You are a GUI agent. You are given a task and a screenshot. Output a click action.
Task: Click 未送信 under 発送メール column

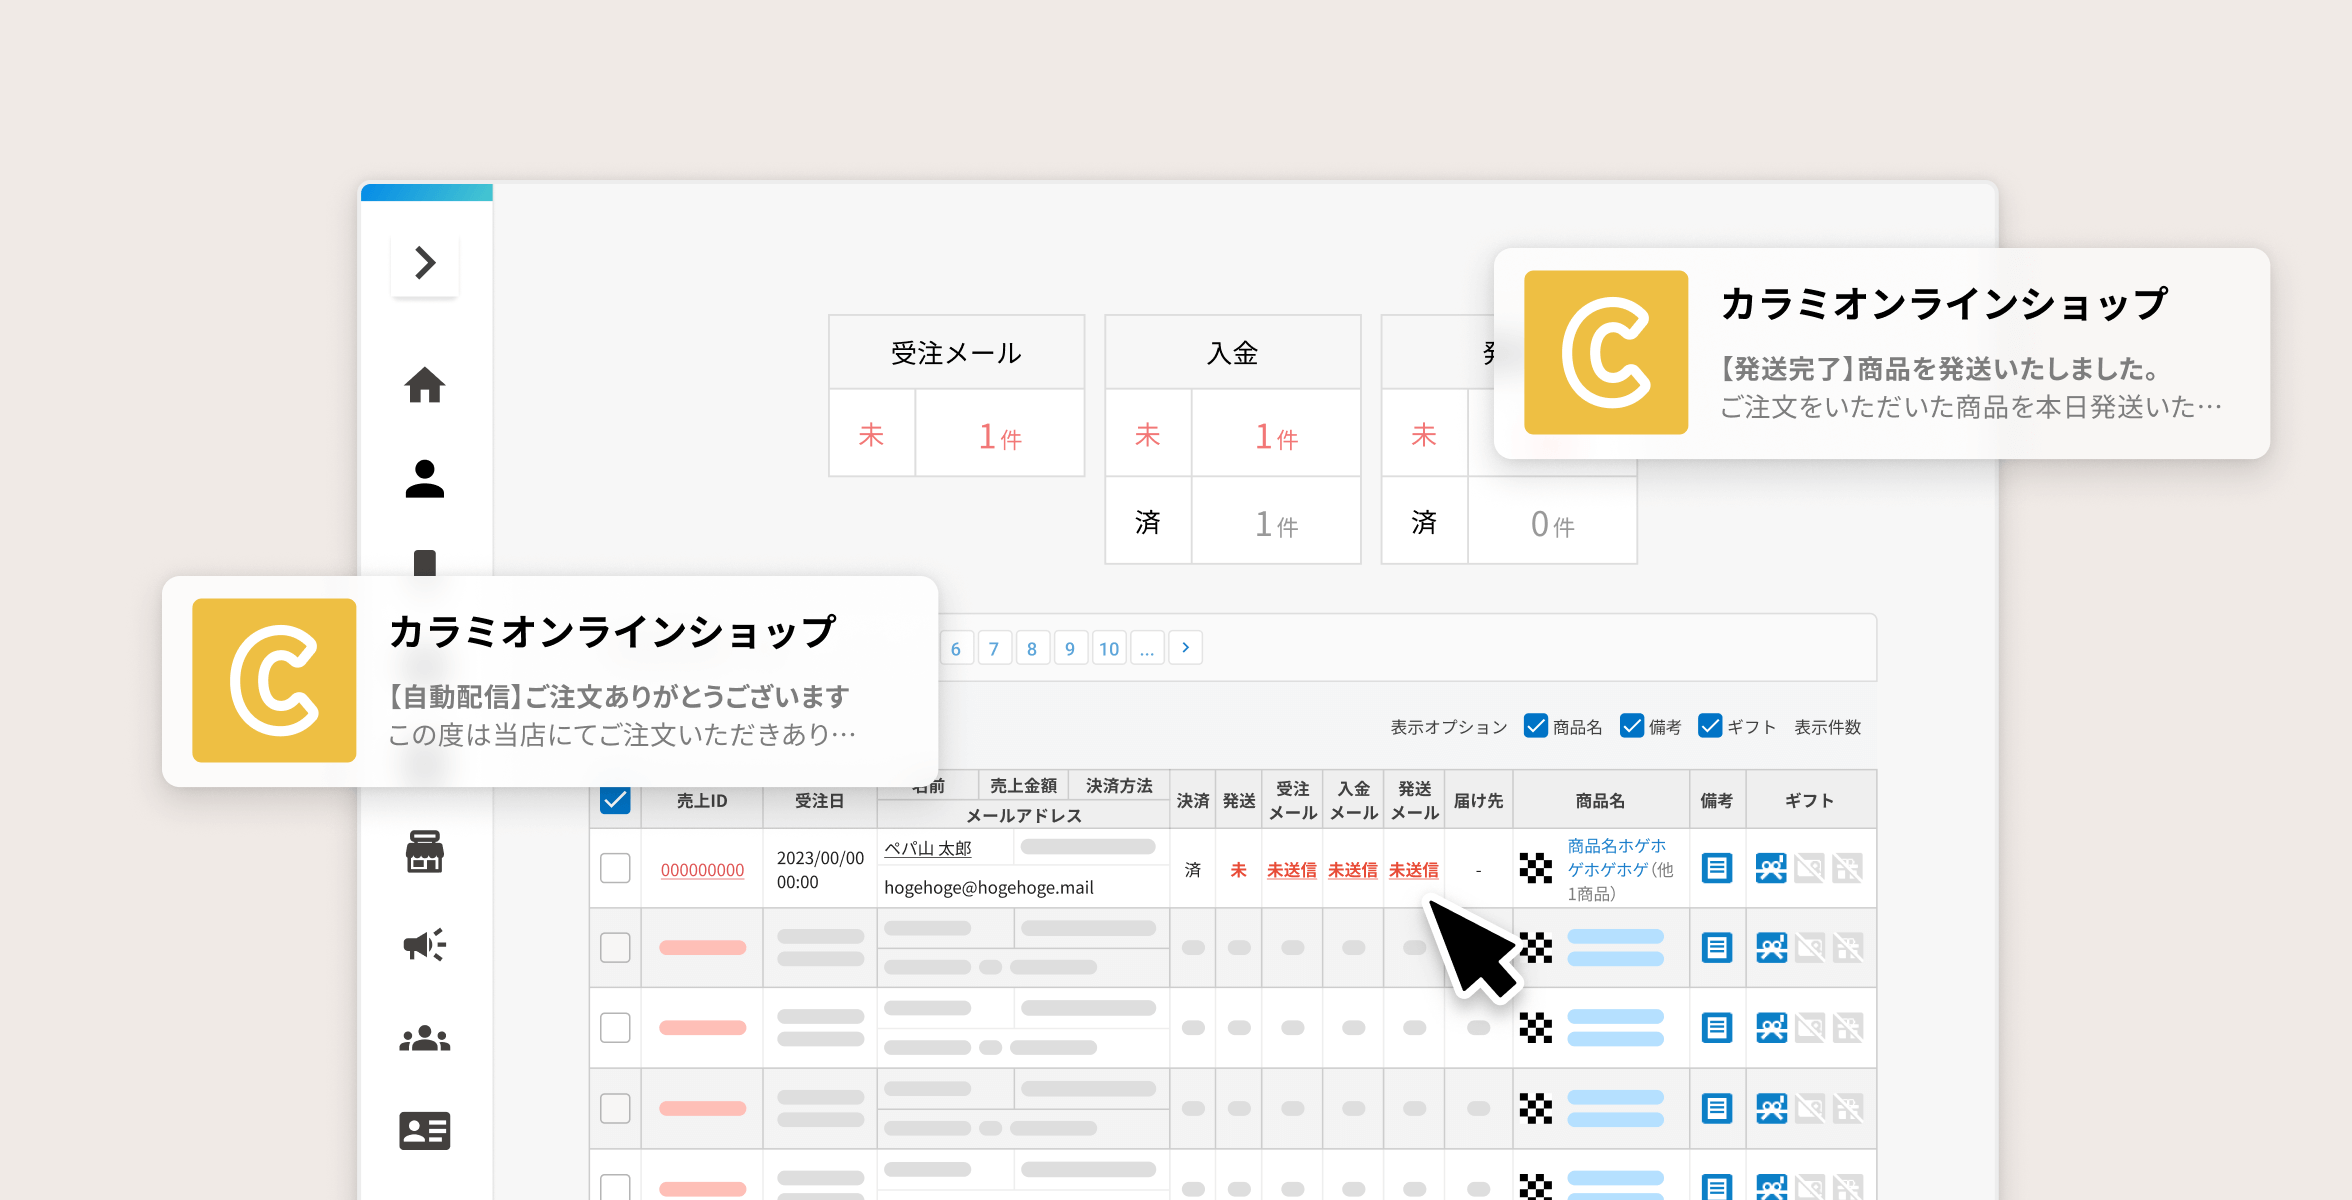(x=1414, y=870)
